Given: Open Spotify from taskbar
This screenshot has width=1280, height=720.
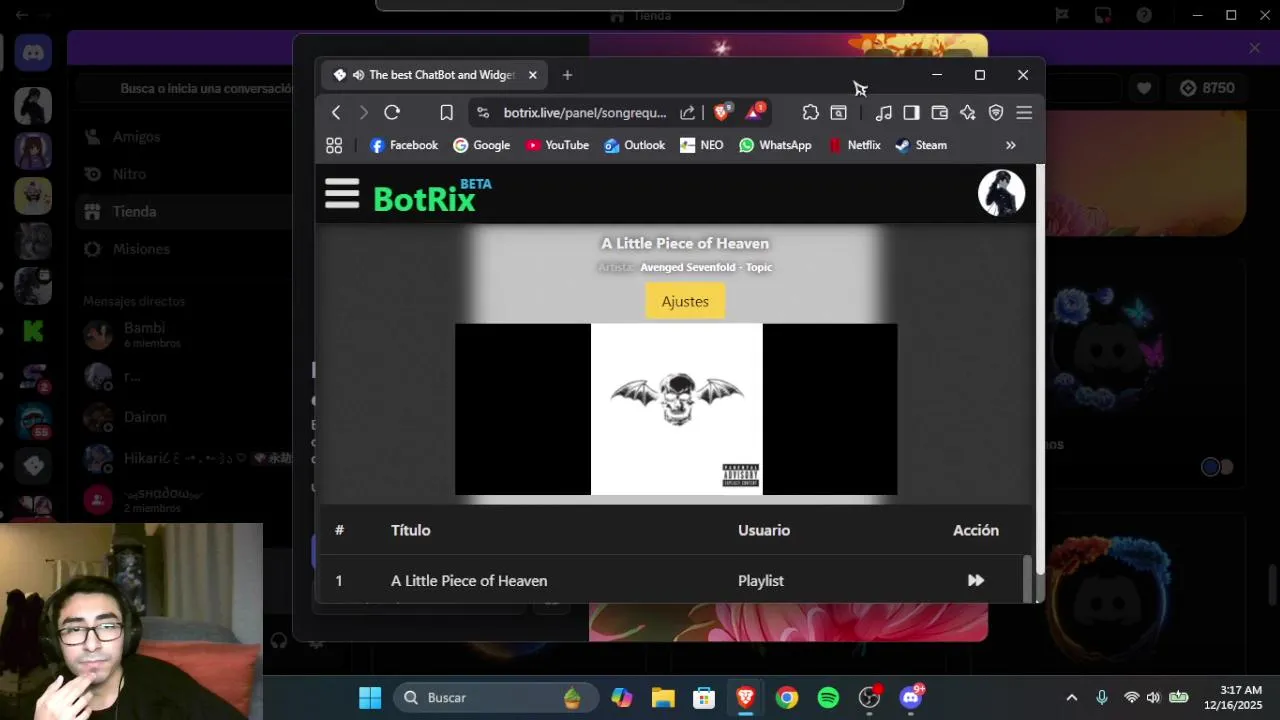Looking at the screenshot, I should click(828, 697).
